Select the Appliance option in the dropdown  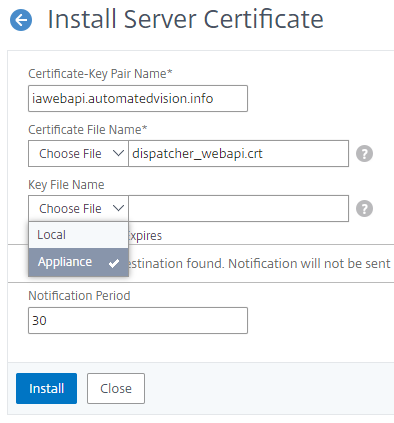coord(78,262)
